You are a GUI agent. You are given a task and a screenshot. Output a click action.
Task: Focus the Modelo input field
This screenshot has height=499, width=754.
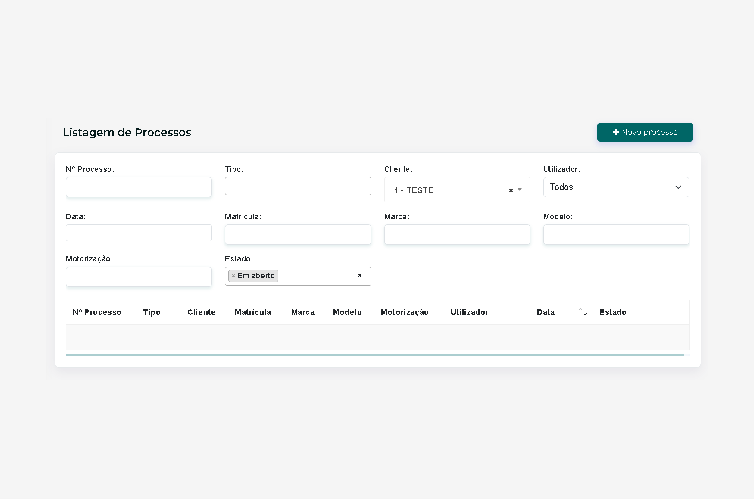[x=616, y=234]
